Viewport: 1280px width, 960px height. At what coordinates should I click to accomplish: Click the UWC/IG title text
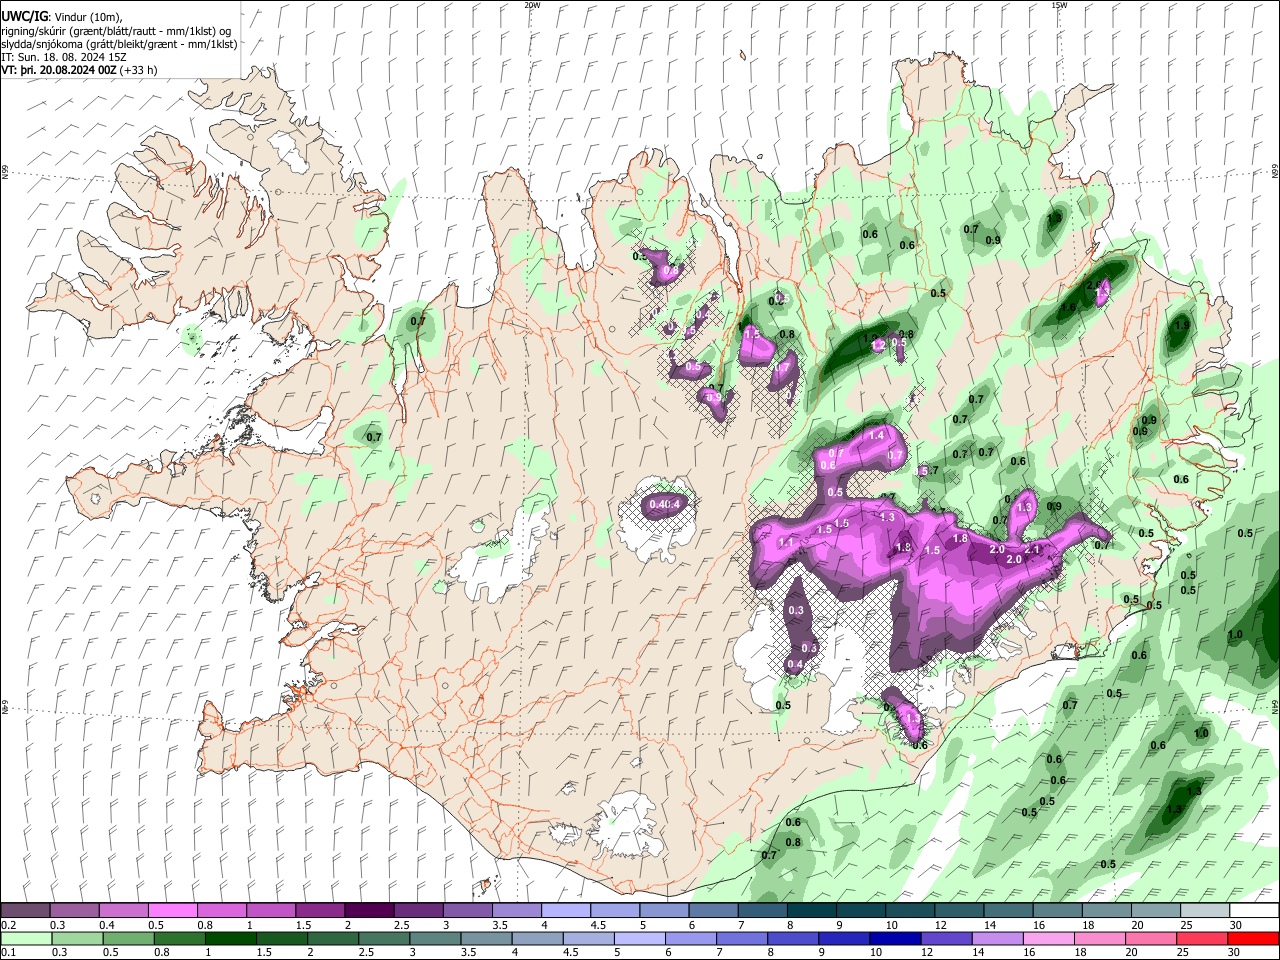click(24, 17)
